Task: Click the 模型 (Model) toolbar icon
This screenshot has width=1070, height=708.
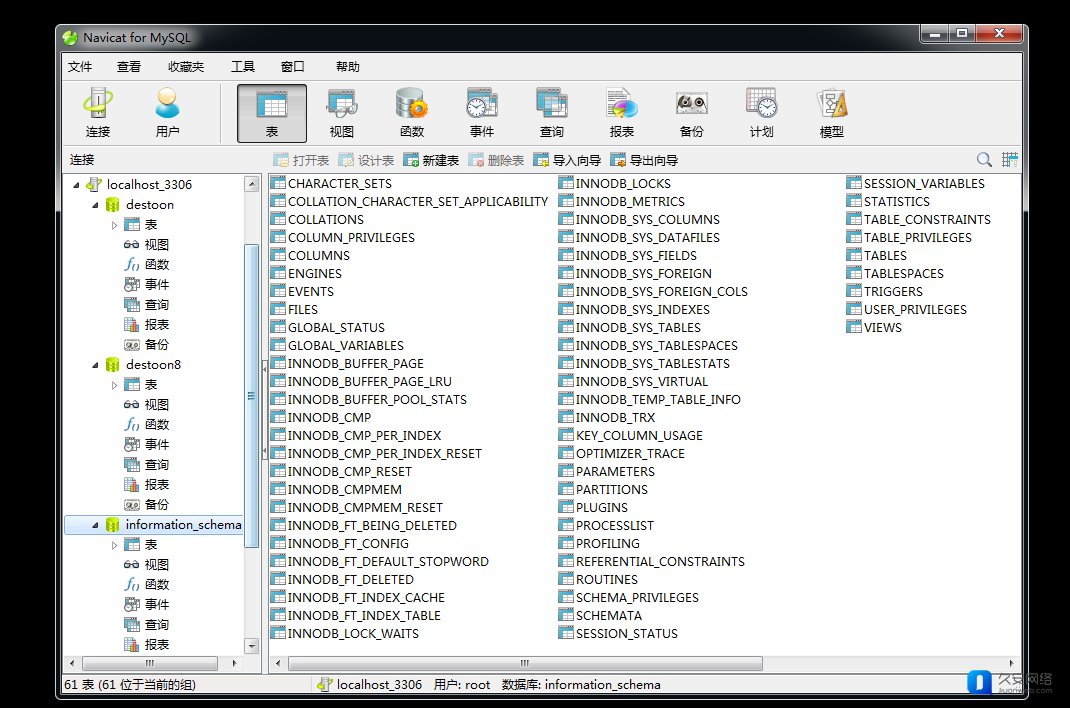Action: (x=831, y=113)
